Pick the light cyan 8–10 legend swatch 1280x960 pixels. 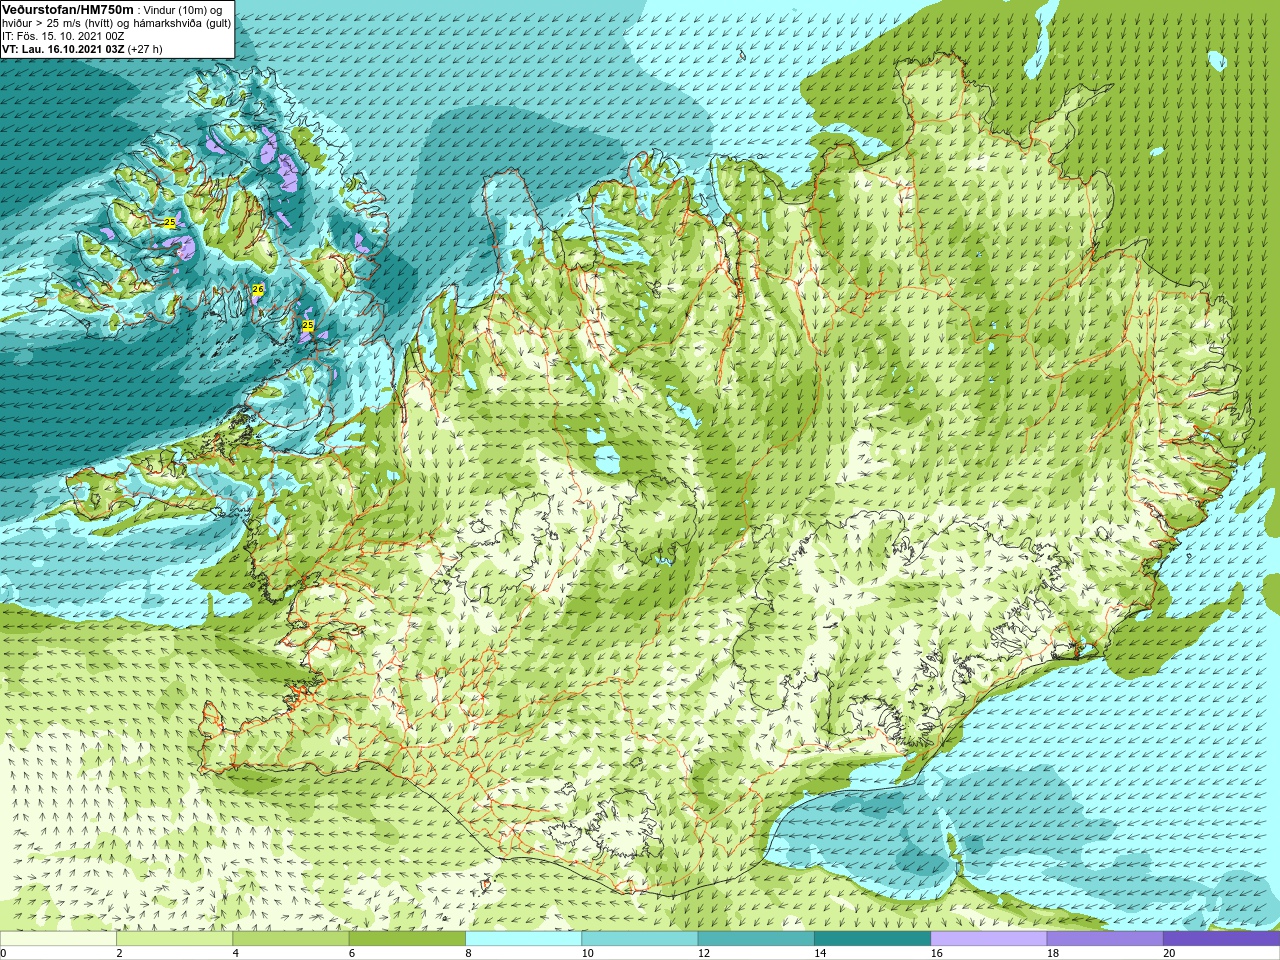[523, 939]
